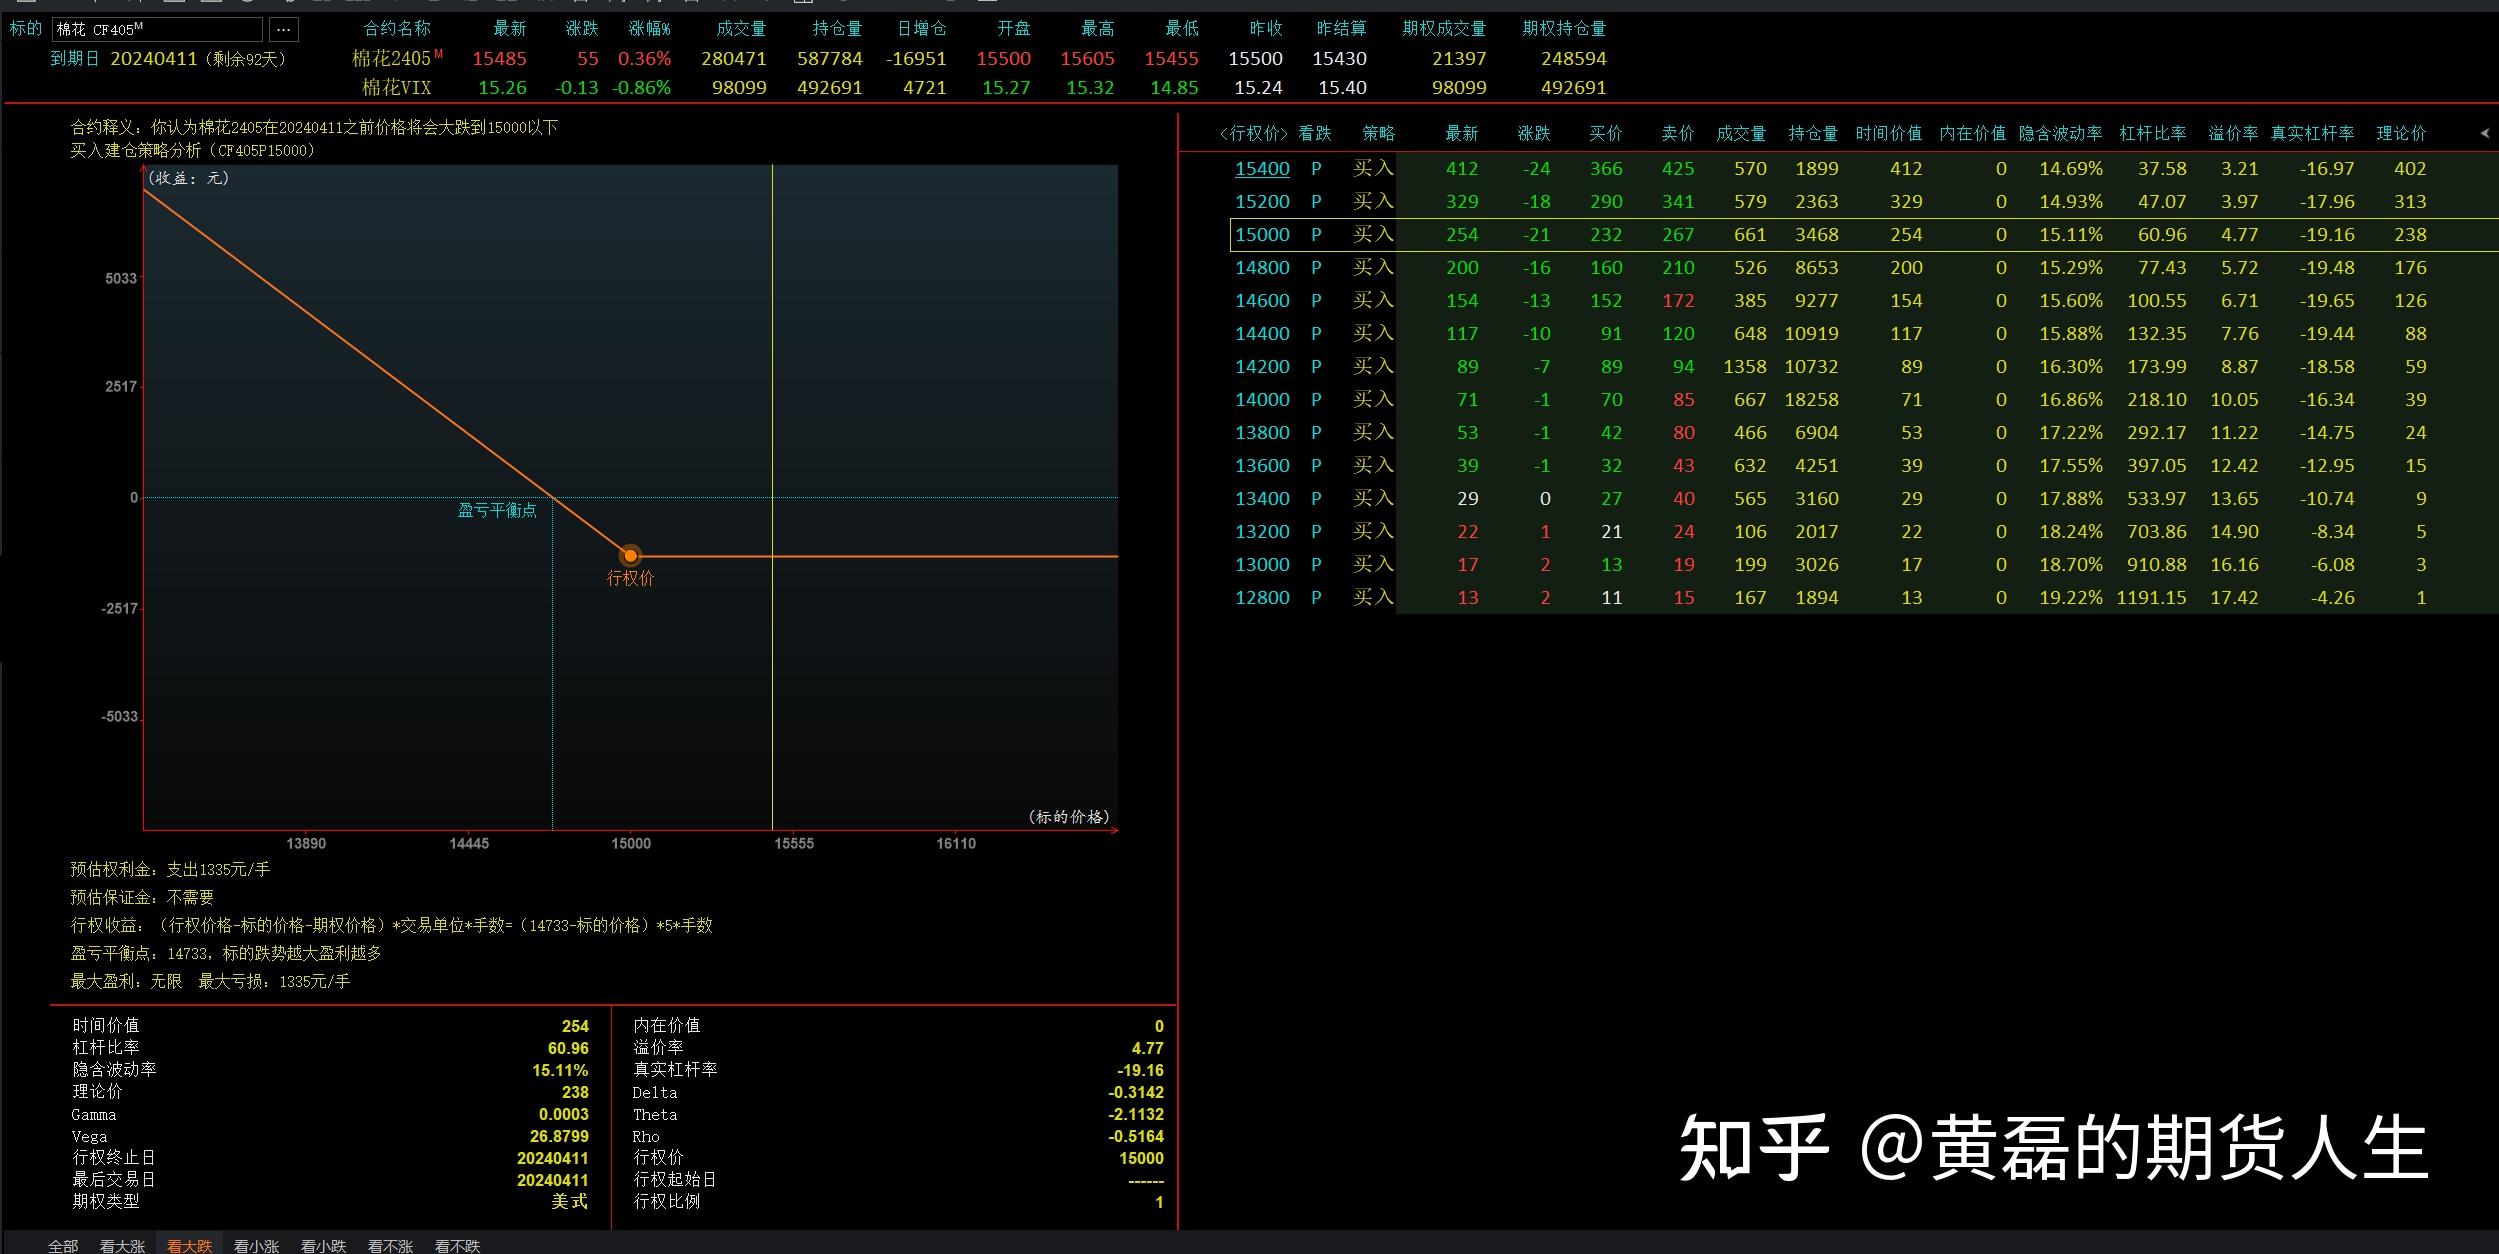The height and width of the screenshot is (1254, 2499).
Task: Click the Vega value 26.8799
Action: point(559,1136)
